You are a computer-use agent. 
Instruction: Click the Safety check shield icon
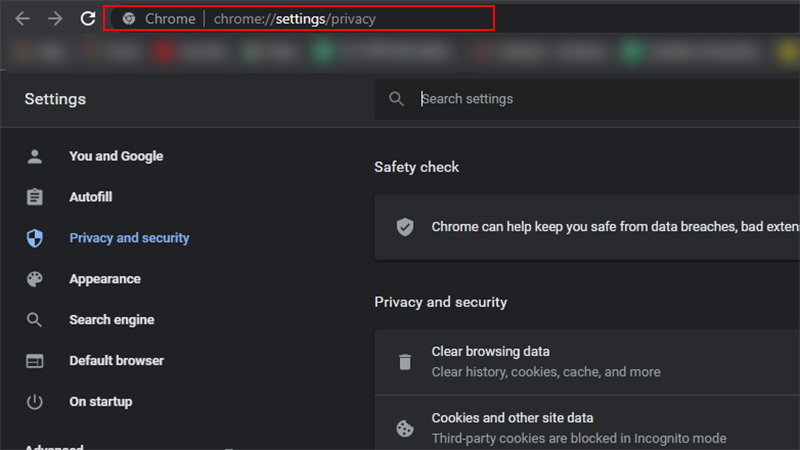pos(405,227)
